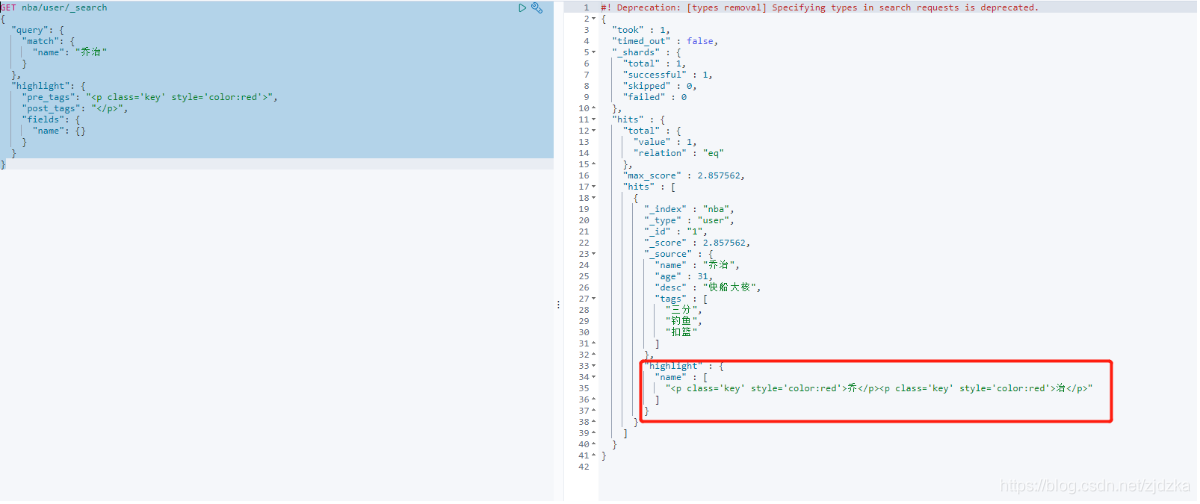The height and width of the screenshot is (504, 1200).
Task: Toggle fold arrow at response line 38
Action: tap(594, 422)
